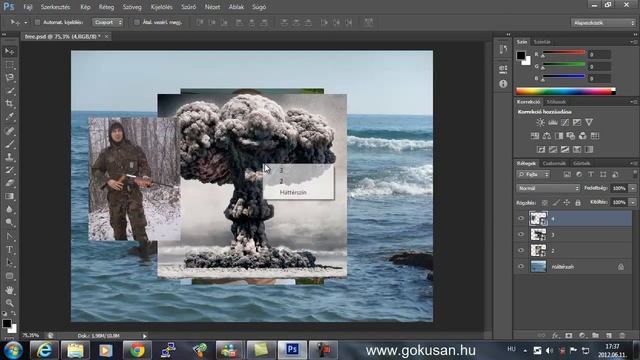Select the Lasso tool

[9, 78]
